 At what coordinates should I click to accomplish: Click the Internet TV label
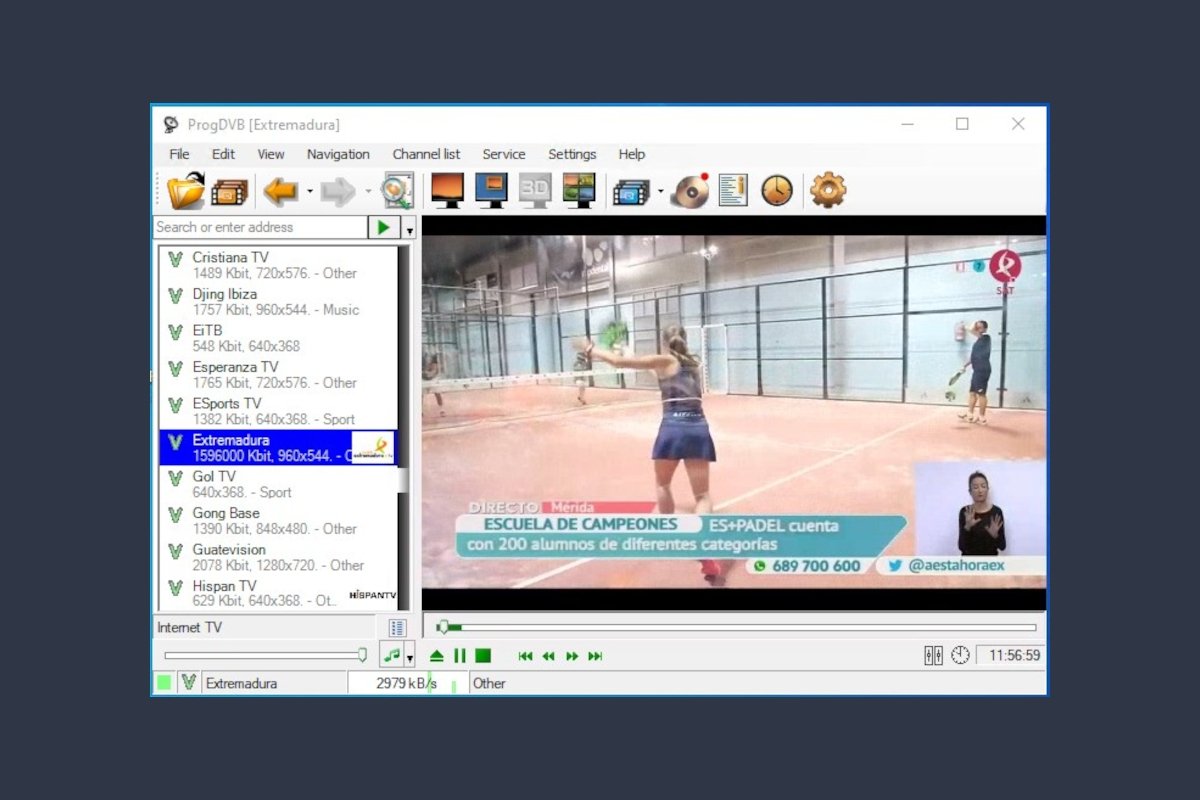[189, 628]
